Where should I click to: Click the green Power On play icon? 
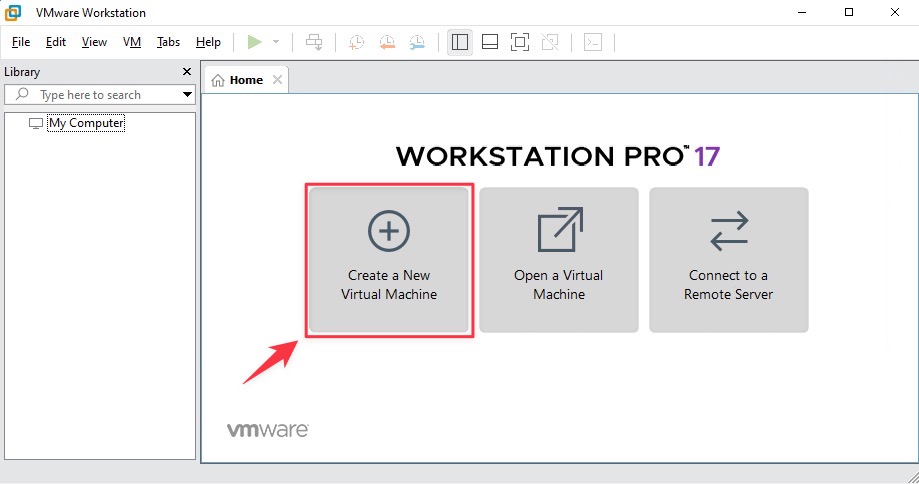254,42
